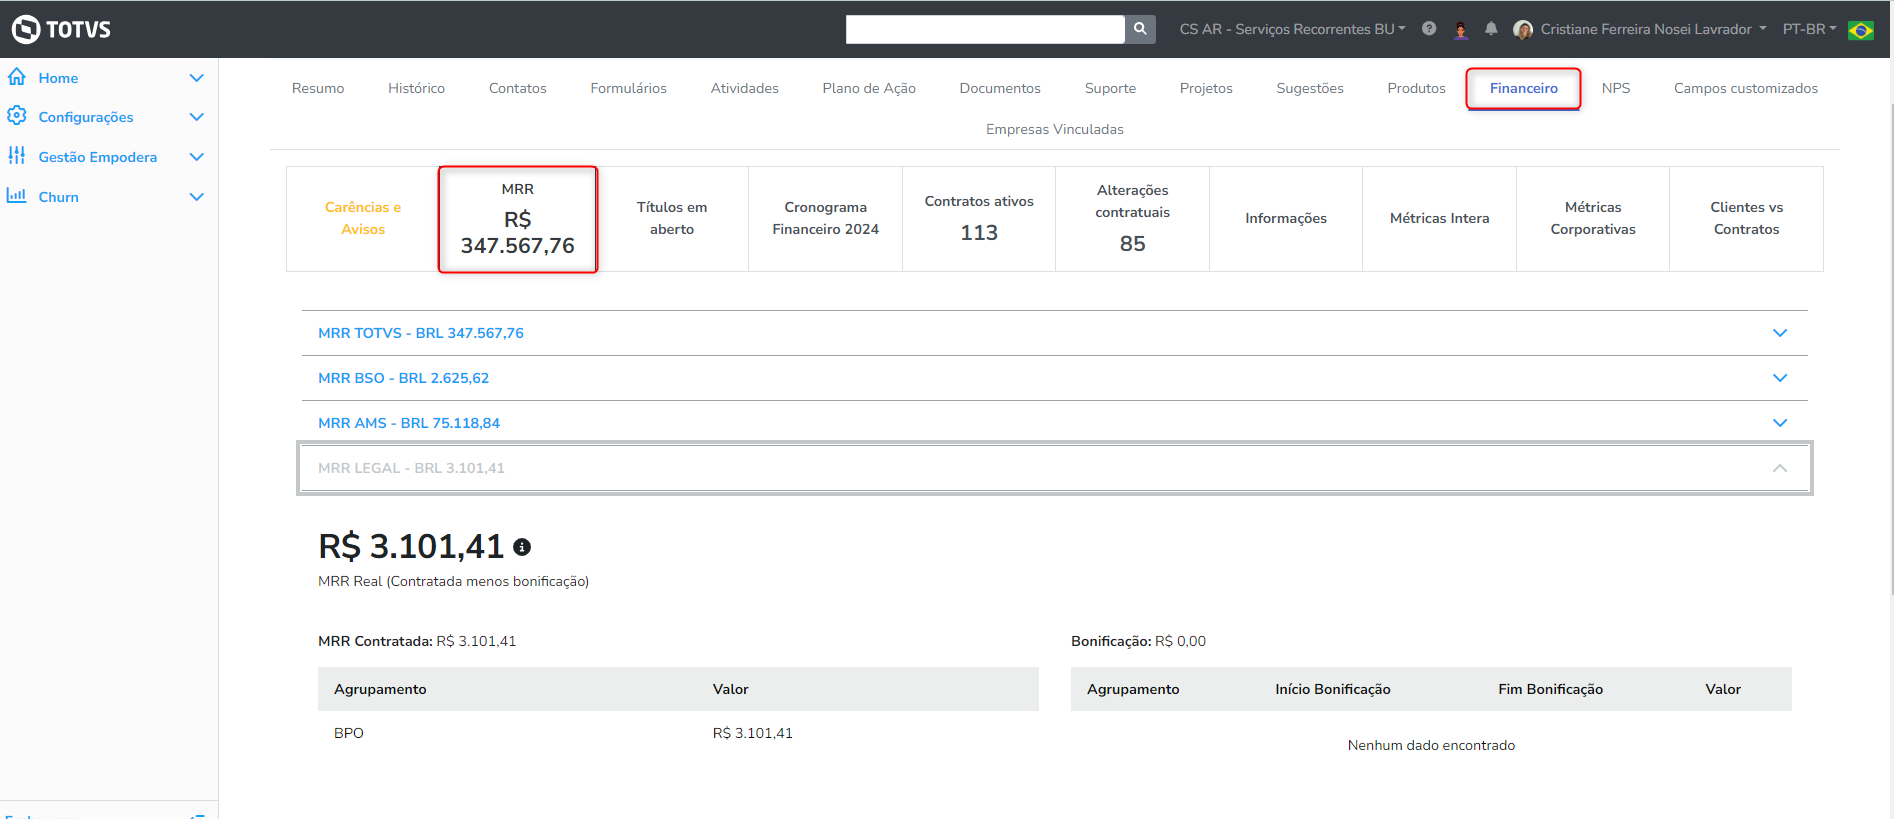Open Cronograma Financeiro 2024 card
This screenshot has width=1894, height=819.
[x=825, y=219]
